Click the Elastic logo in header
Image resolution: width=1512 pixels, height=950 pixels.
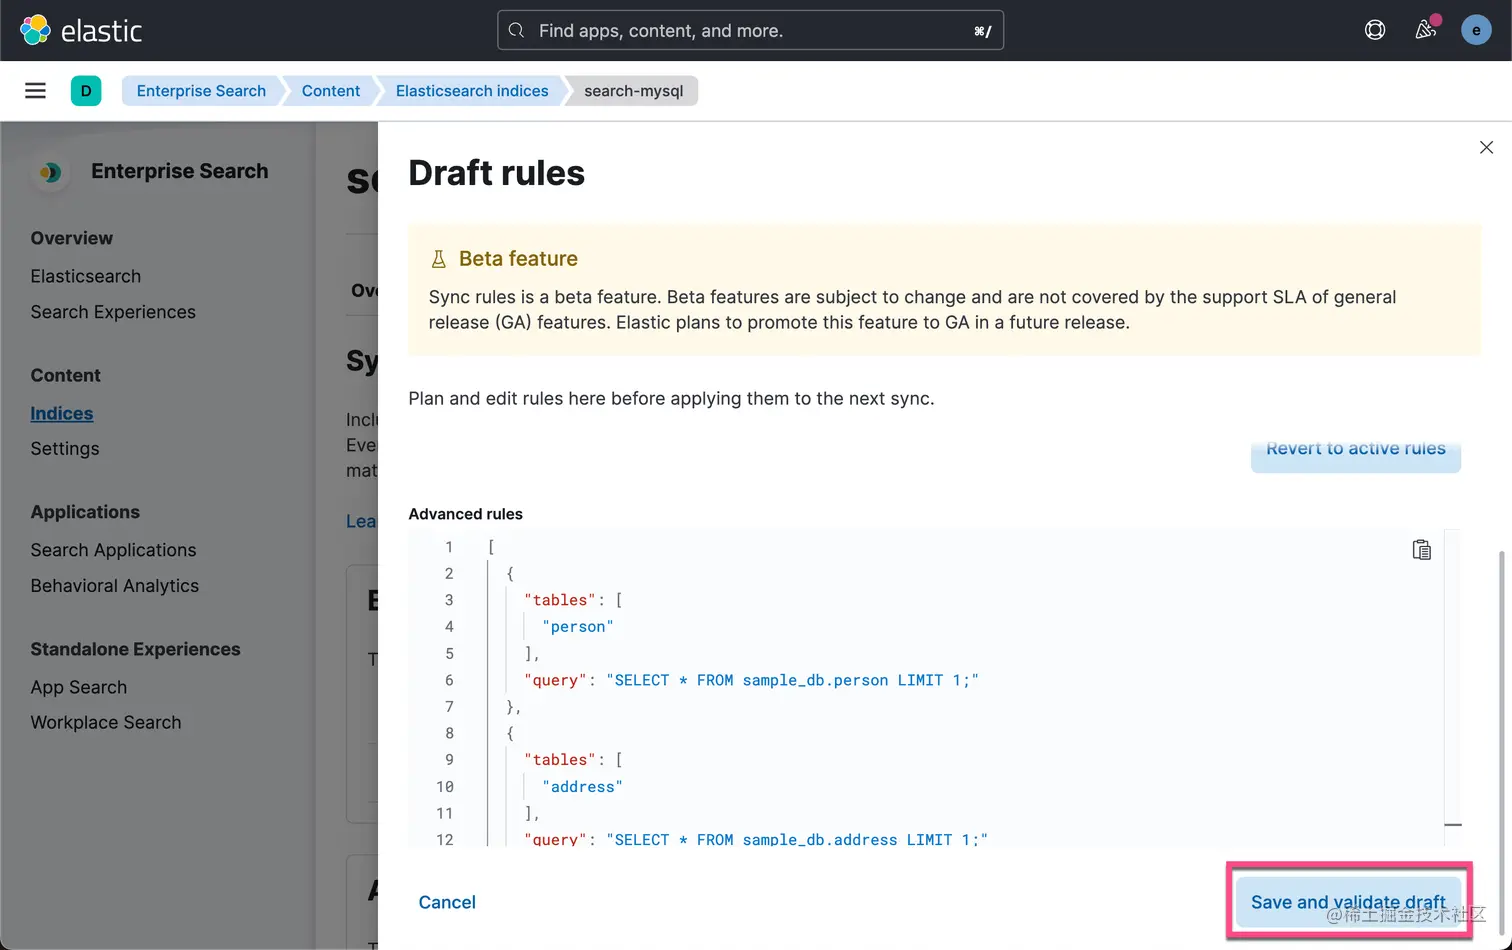click(x=81, y=30)
